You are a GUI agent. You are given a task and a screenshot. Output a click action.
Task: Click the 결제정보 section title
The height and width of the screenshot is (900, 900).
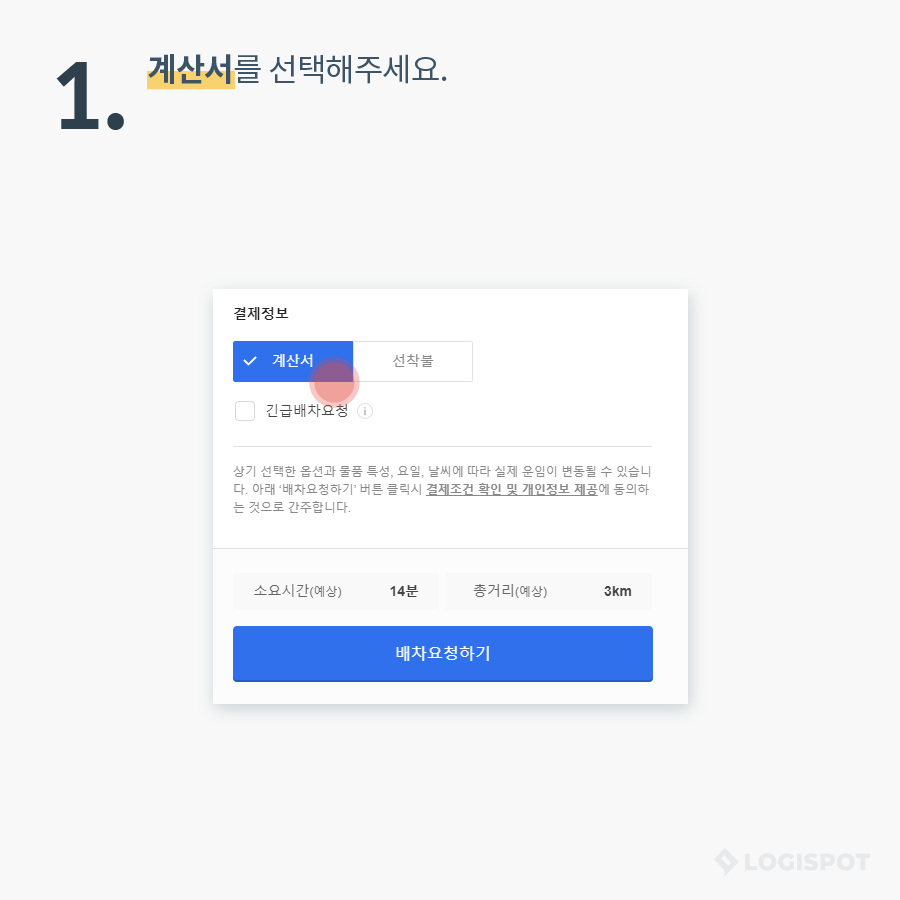(x=261, y=313)
